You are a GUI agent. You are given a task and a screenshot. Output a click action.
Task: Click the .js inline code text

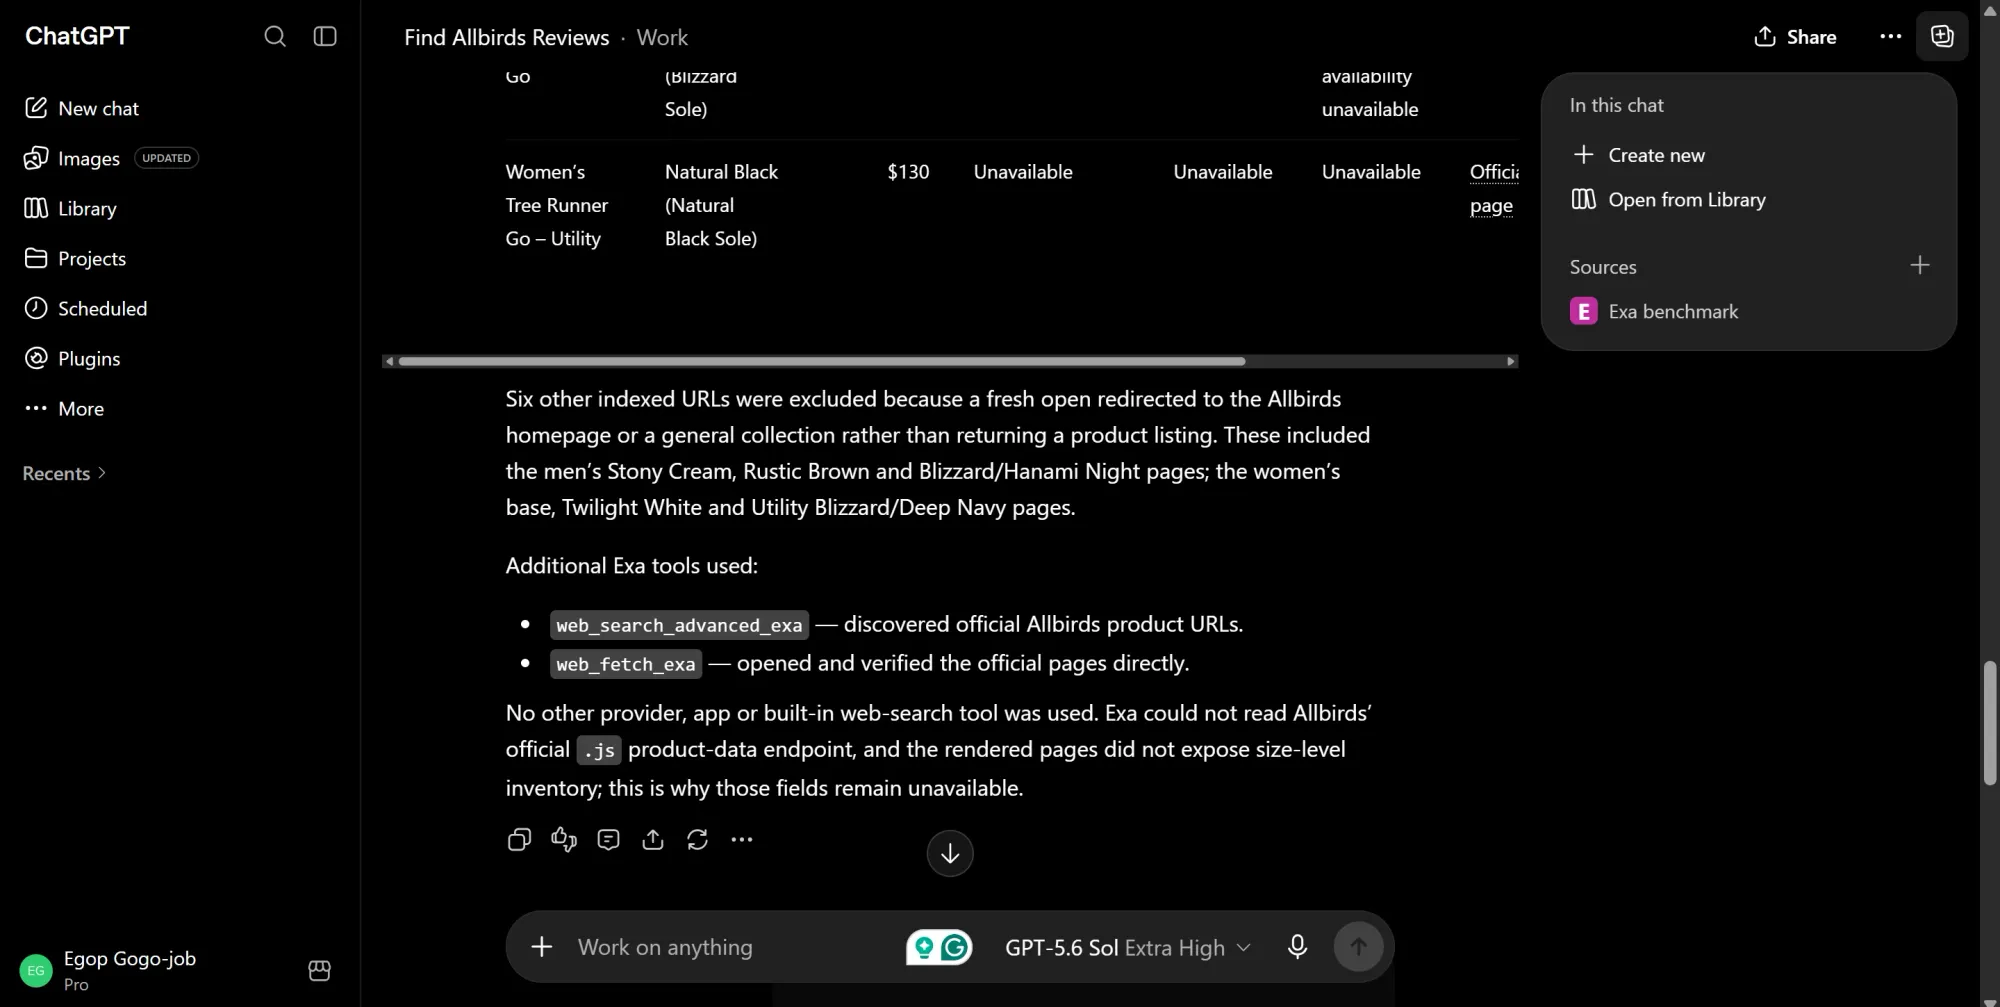(599, 751)
